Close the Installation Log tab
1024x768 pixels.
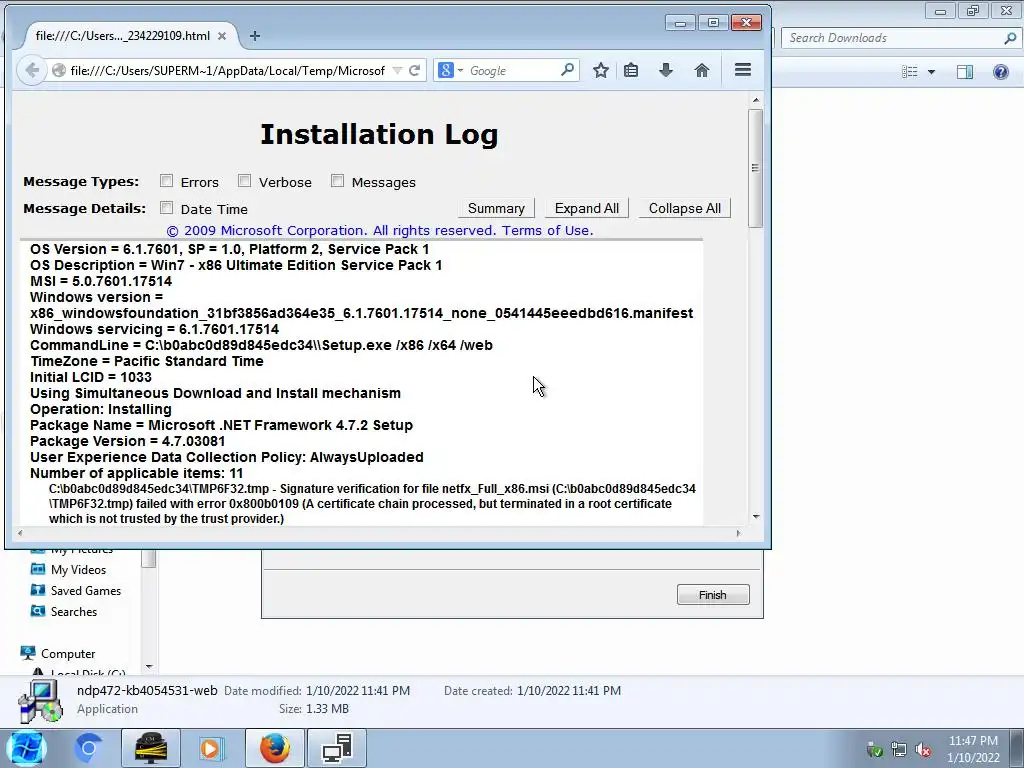tap(222, 36)
